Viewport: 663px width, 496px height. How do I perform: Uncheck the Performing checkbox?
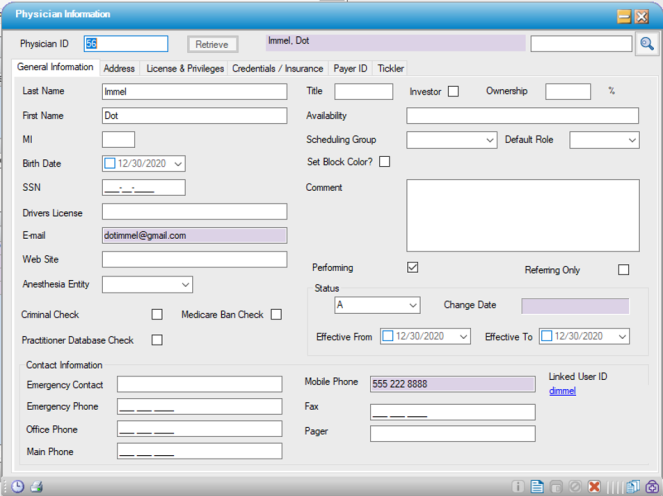coord(412,268)
